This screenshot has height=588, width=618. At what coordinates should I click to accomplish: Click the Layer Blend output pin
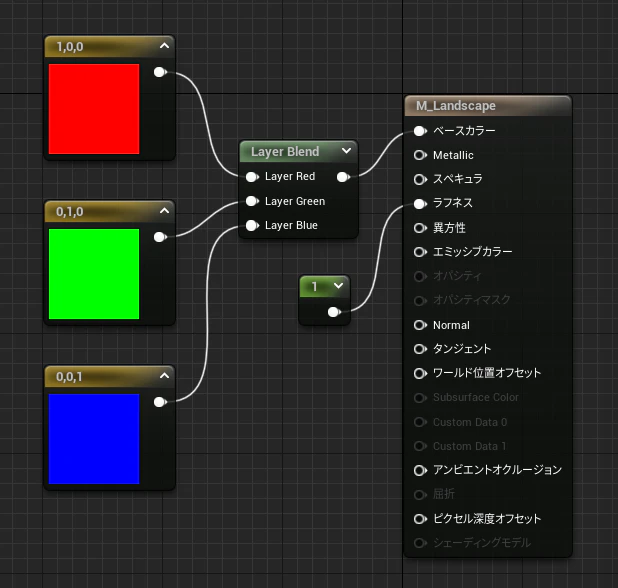(x=344, y=177)
